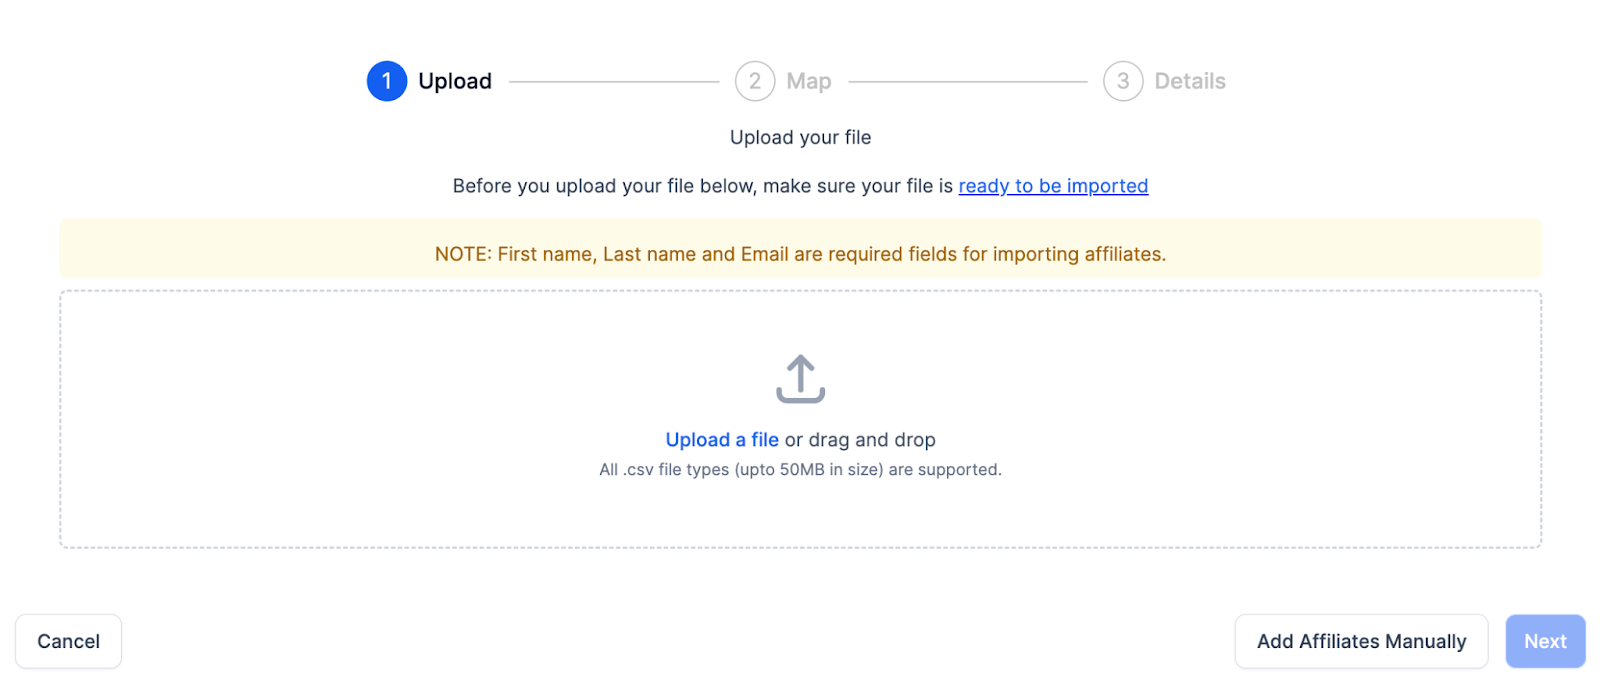Viewport: 1600px width, 684px height.
Task: Click the step 2 circle icon
Action: click(x=755, y=81)
